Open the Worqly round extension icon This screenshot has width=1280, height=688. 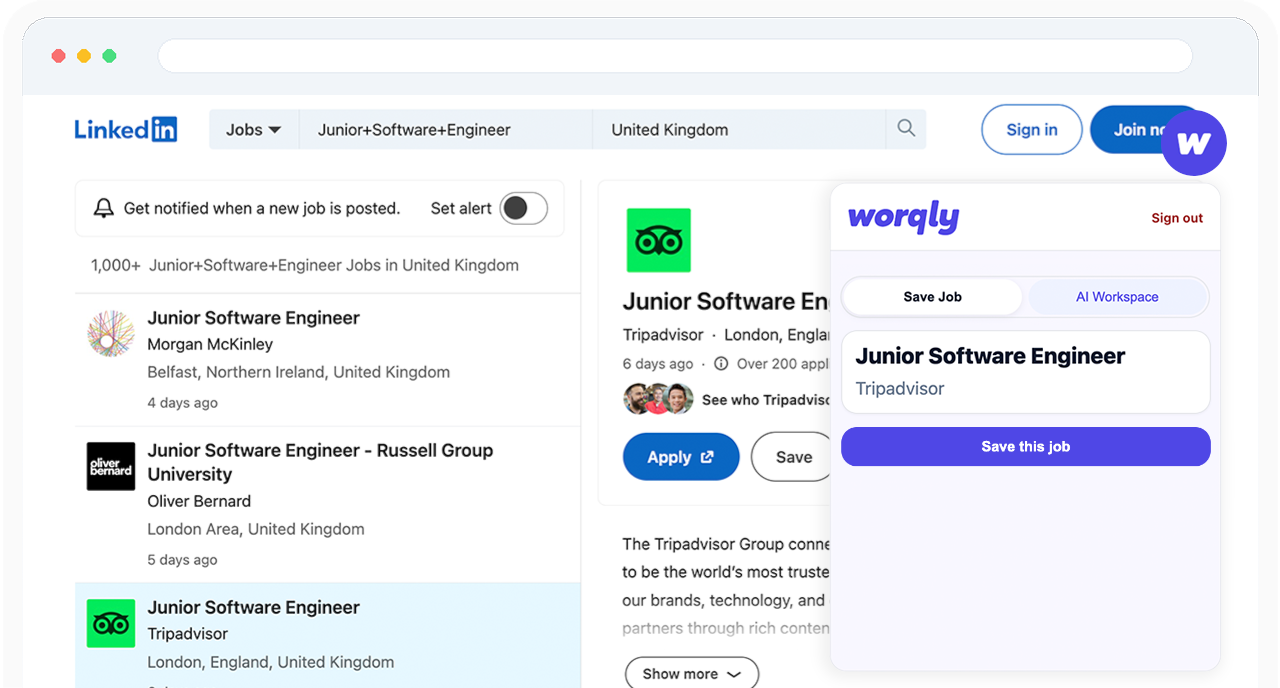[1194, 143]
